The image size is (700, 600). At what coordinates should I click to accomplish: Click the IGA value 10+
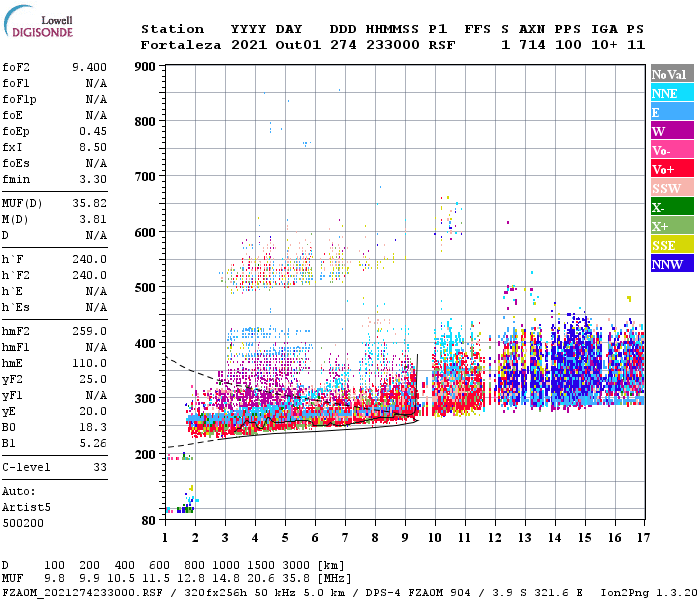click(x=604, y=45)
